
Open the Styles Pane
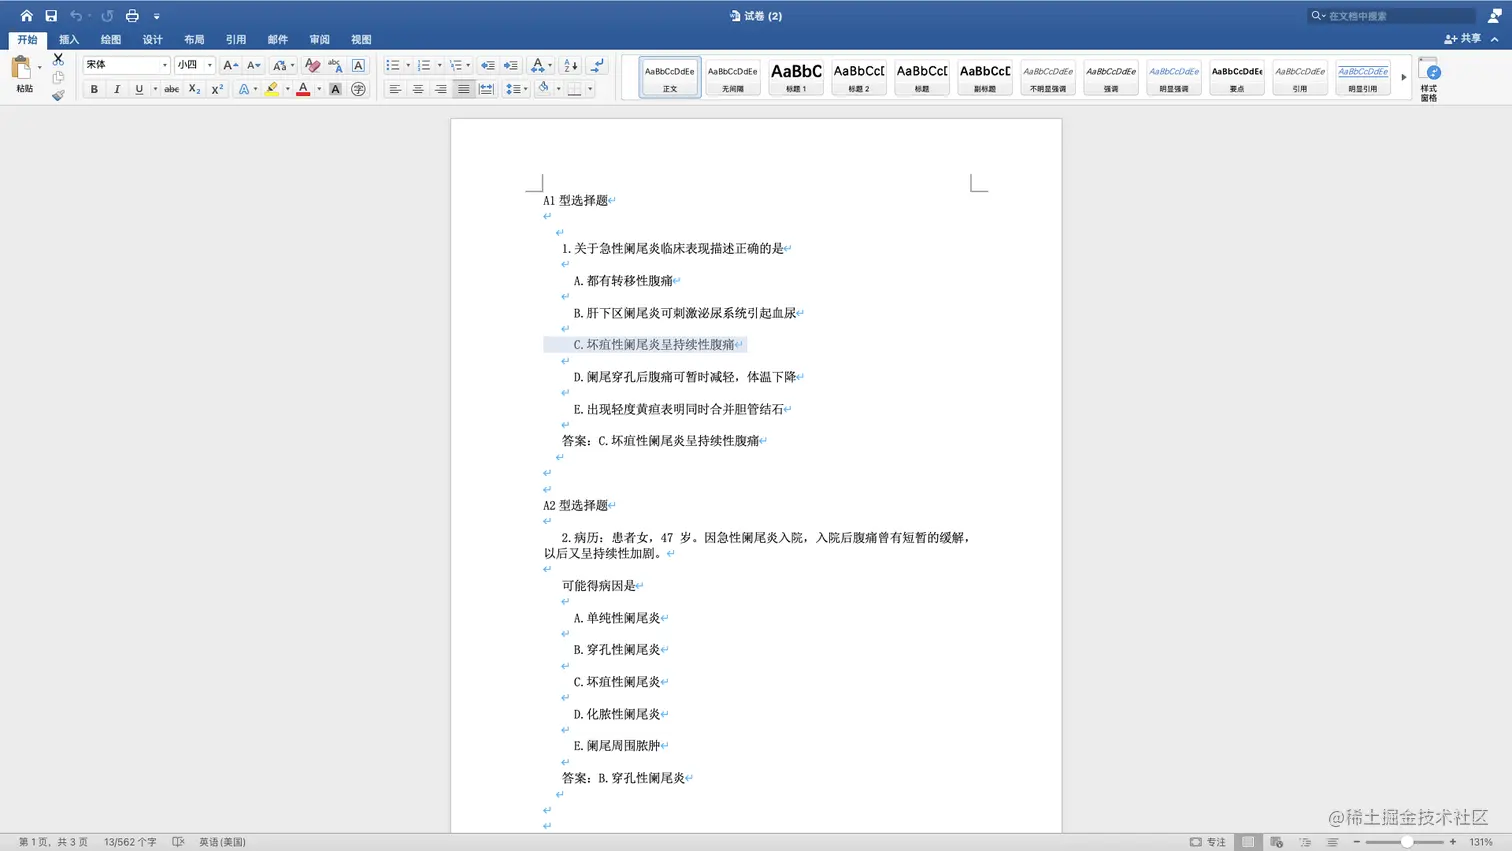[1429, 78]
